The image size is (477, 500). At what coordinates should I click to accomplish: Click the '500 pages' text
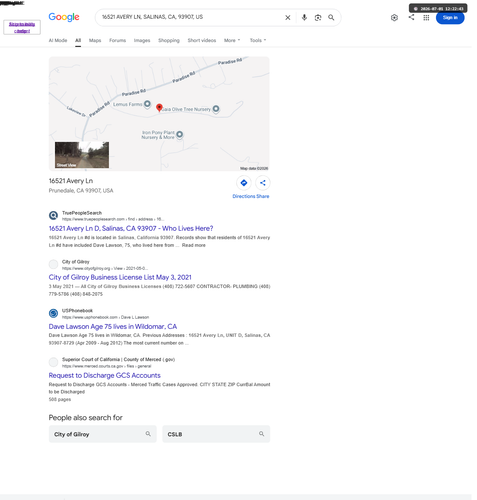tap(60, 399)
